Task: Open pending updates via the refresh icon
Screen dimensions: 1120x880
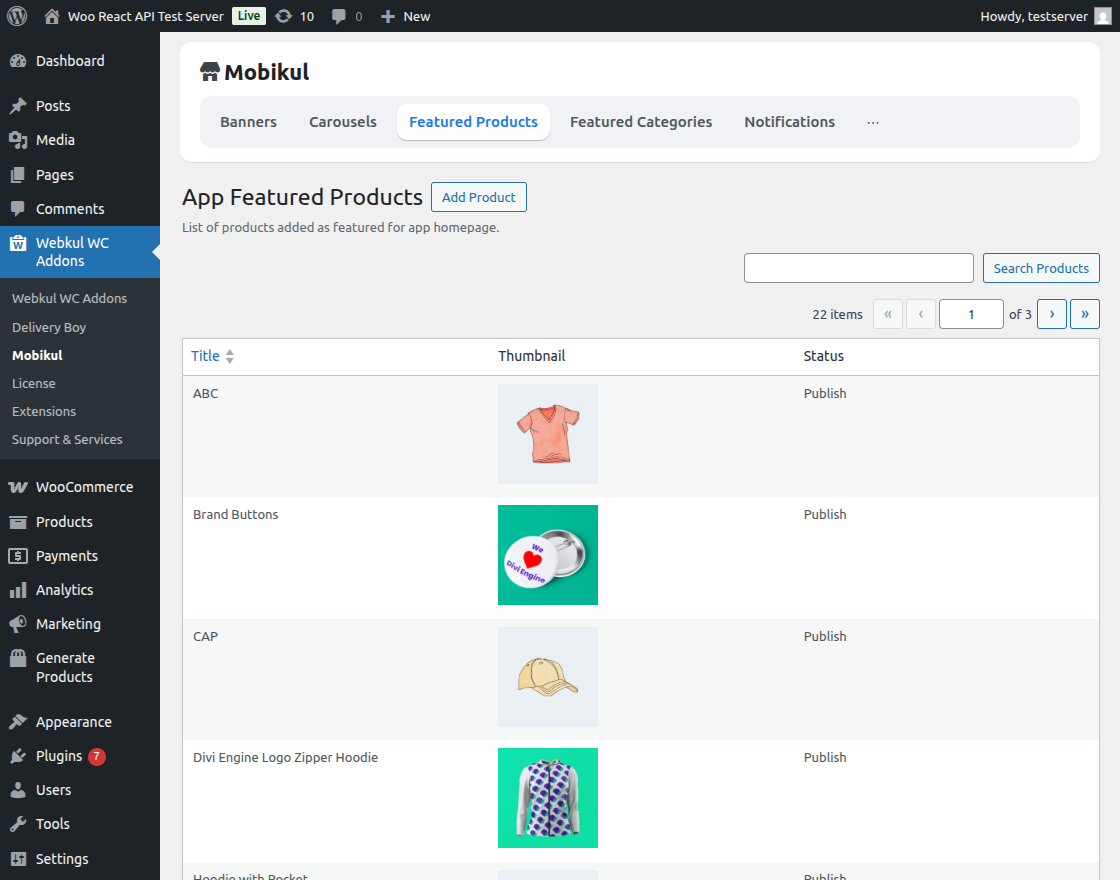Action: 285,16
